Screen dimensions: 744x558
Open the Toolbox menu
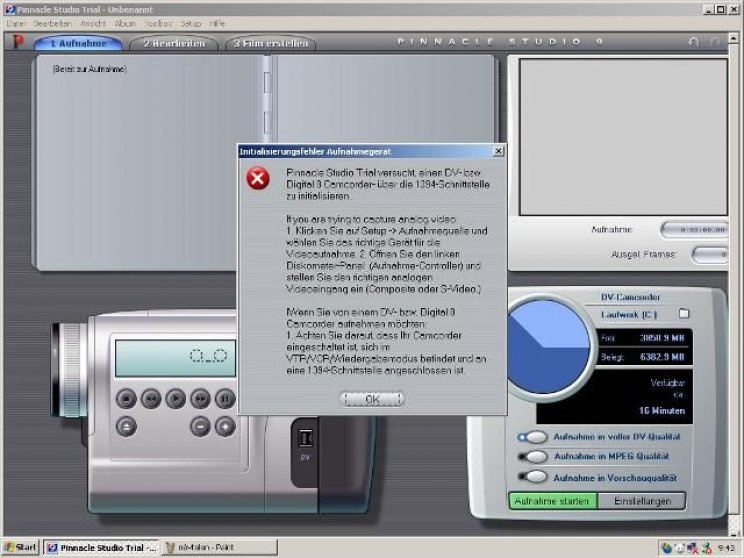[158, 23]
